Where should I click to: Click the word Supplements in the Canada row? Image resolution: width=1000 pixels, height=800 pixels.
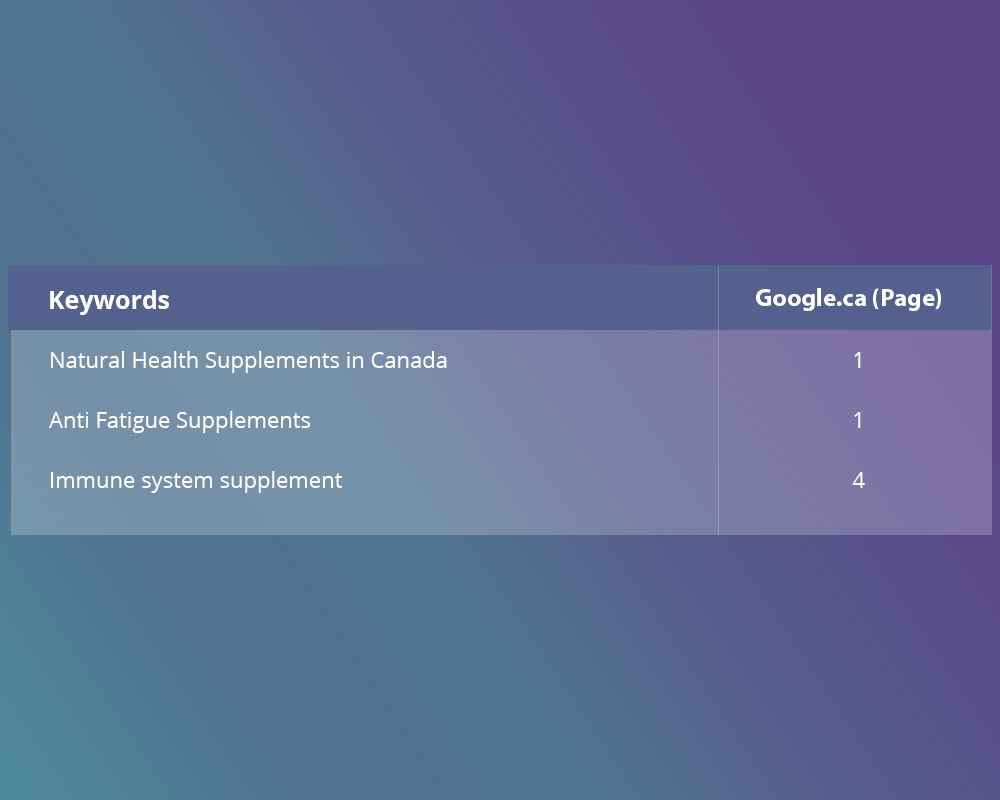pos(272,361)
